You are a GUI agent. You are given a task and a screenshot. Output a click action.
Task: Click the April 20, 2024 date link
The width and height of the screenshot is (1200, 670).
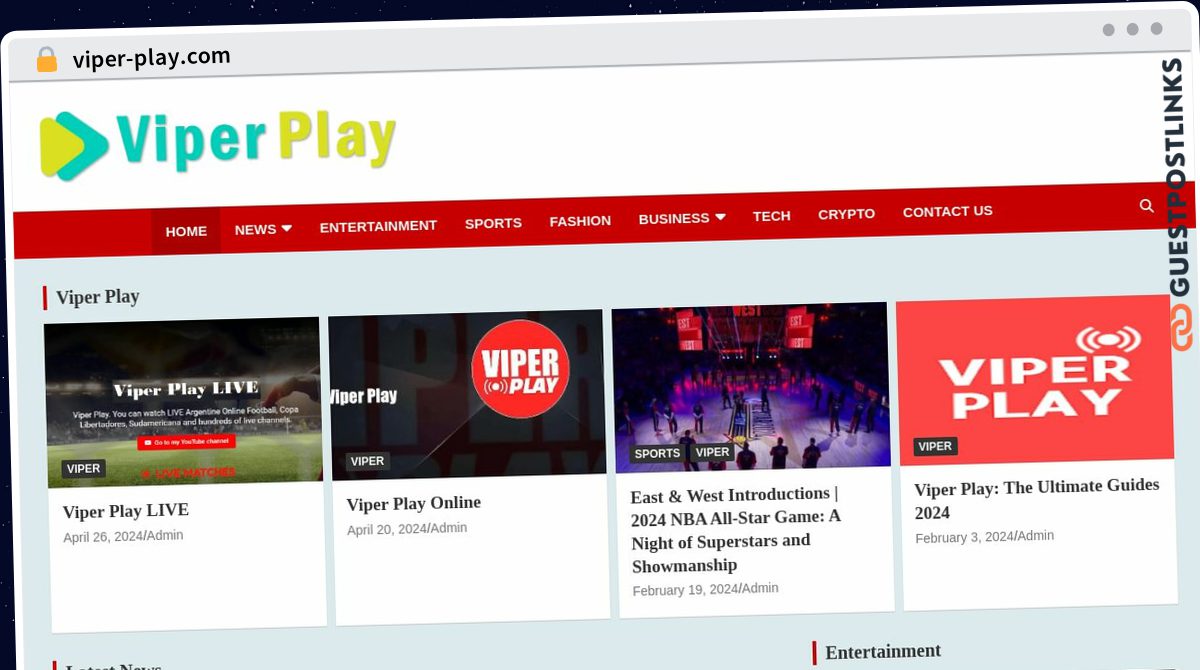[x=387, y=529]
